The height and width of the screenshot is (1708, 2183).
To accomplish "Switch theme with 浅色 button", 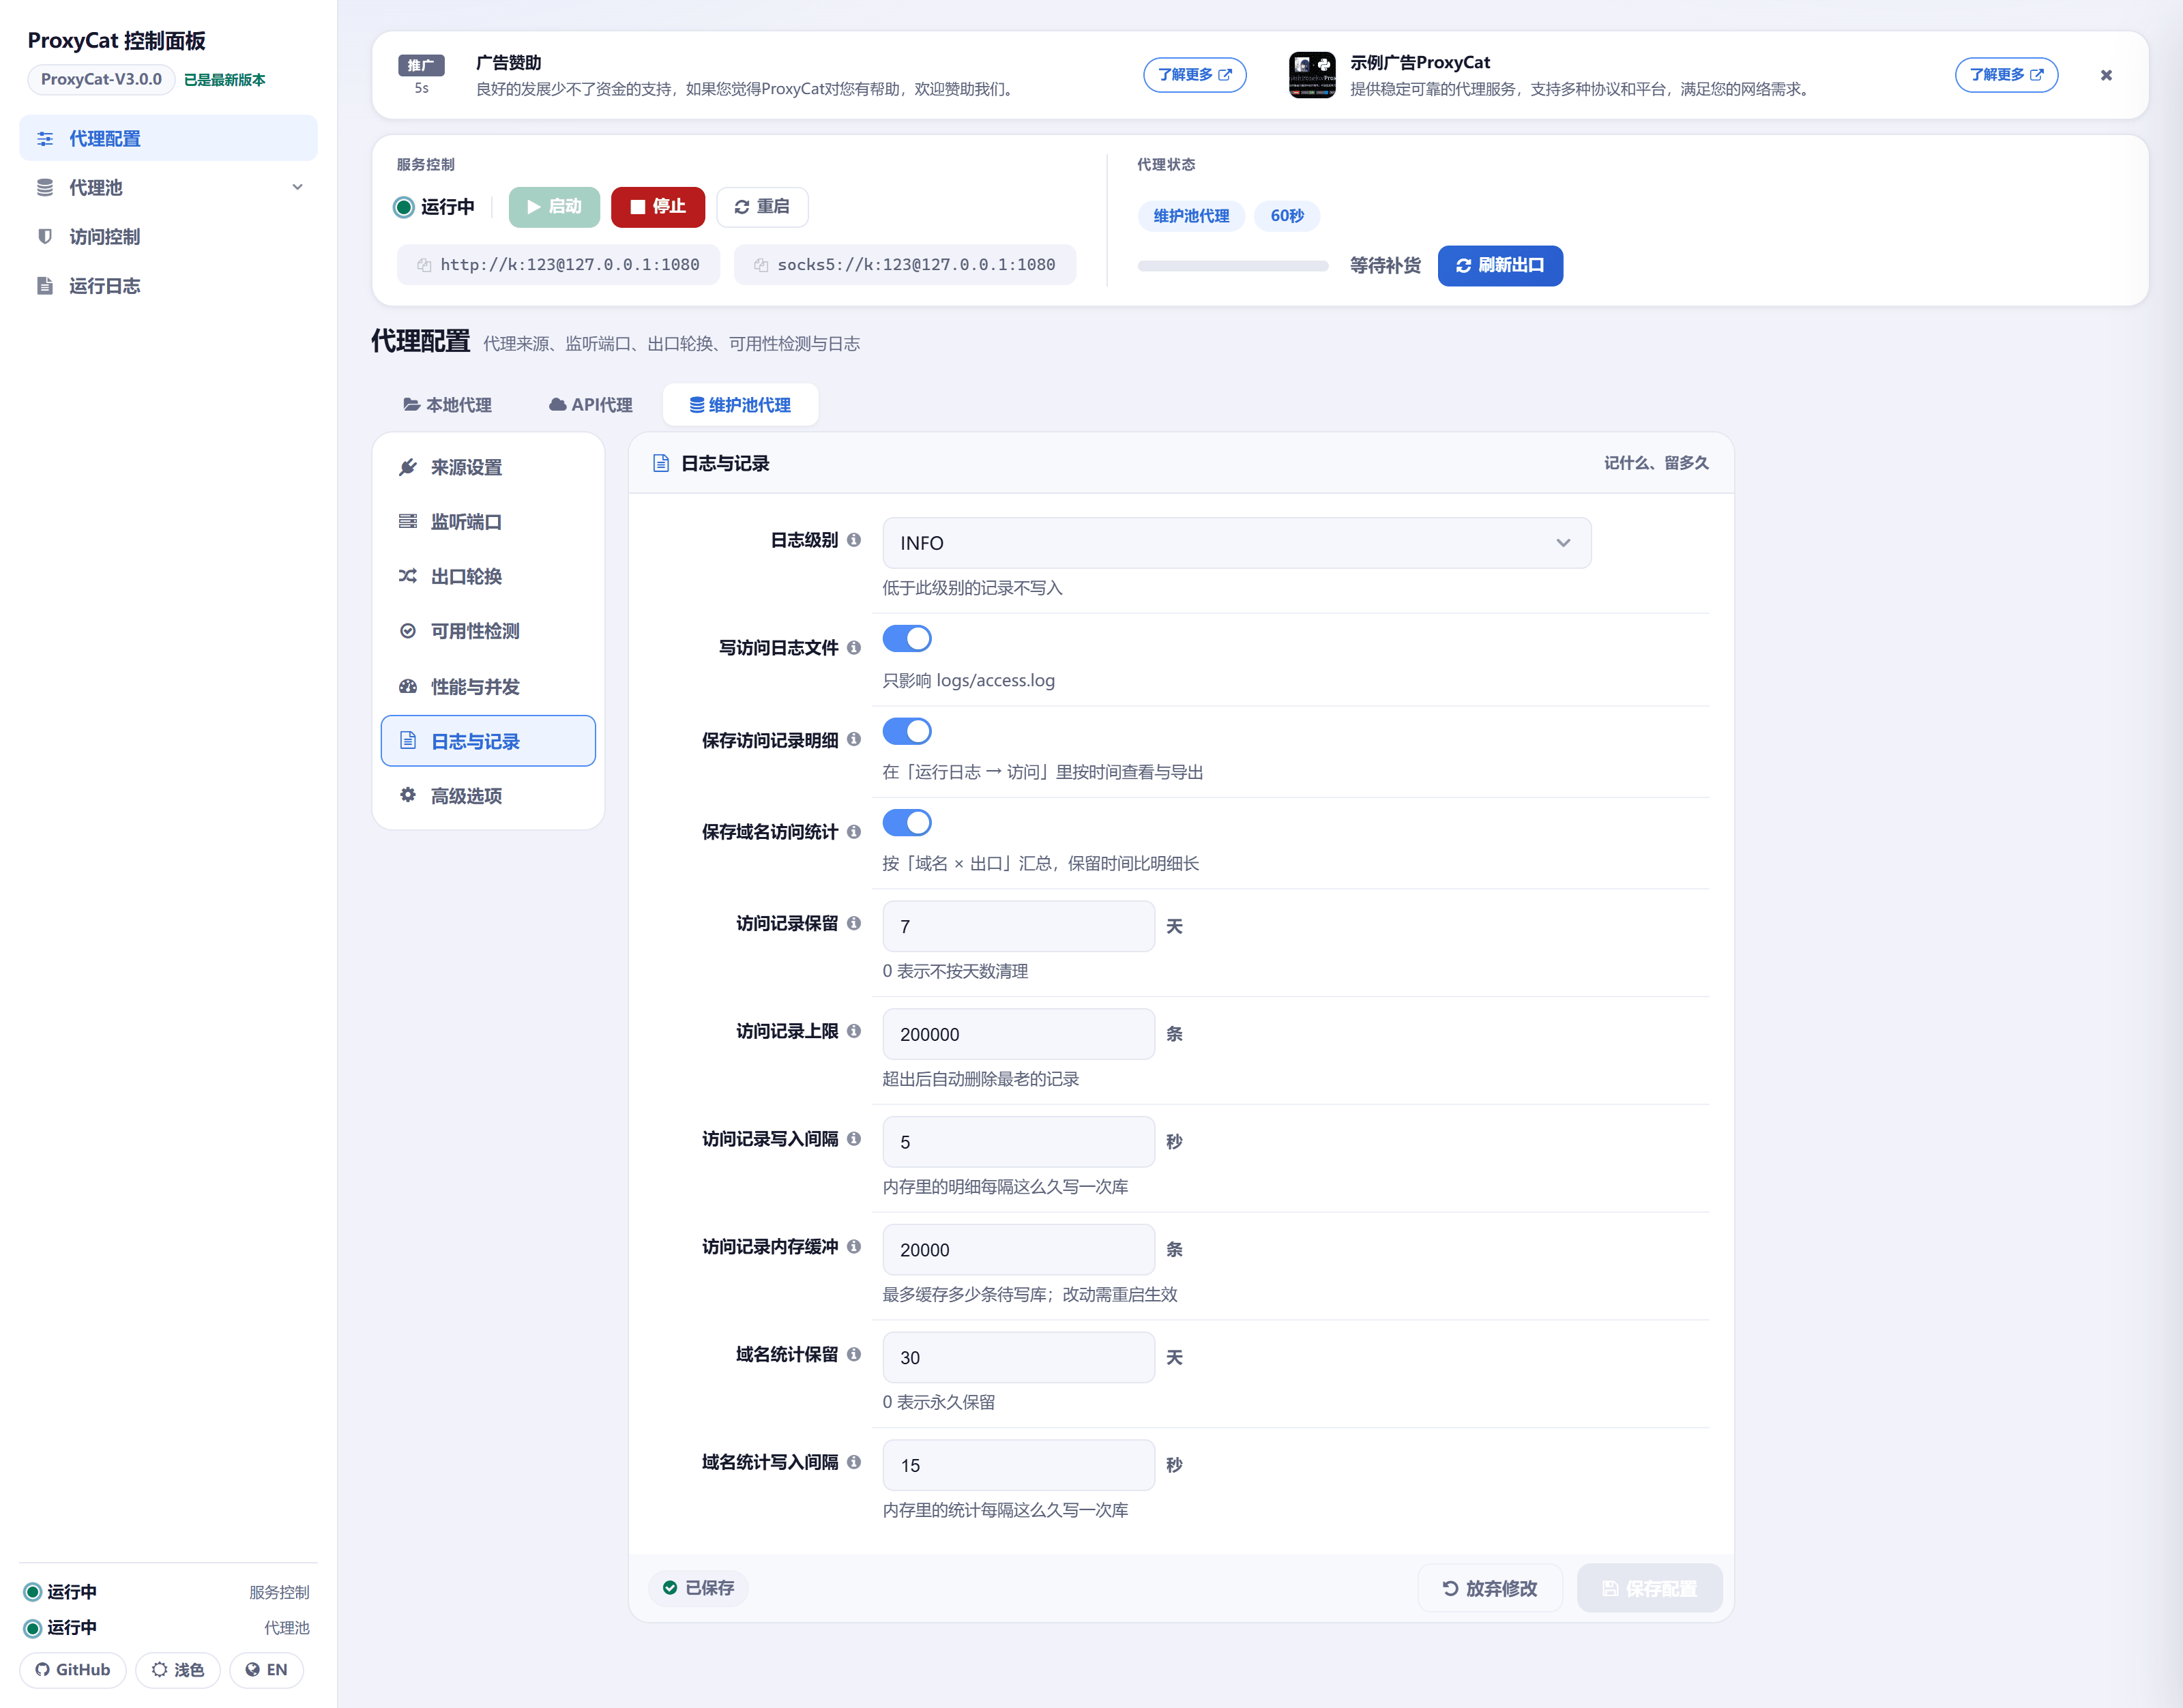I will click(178, 1670).
